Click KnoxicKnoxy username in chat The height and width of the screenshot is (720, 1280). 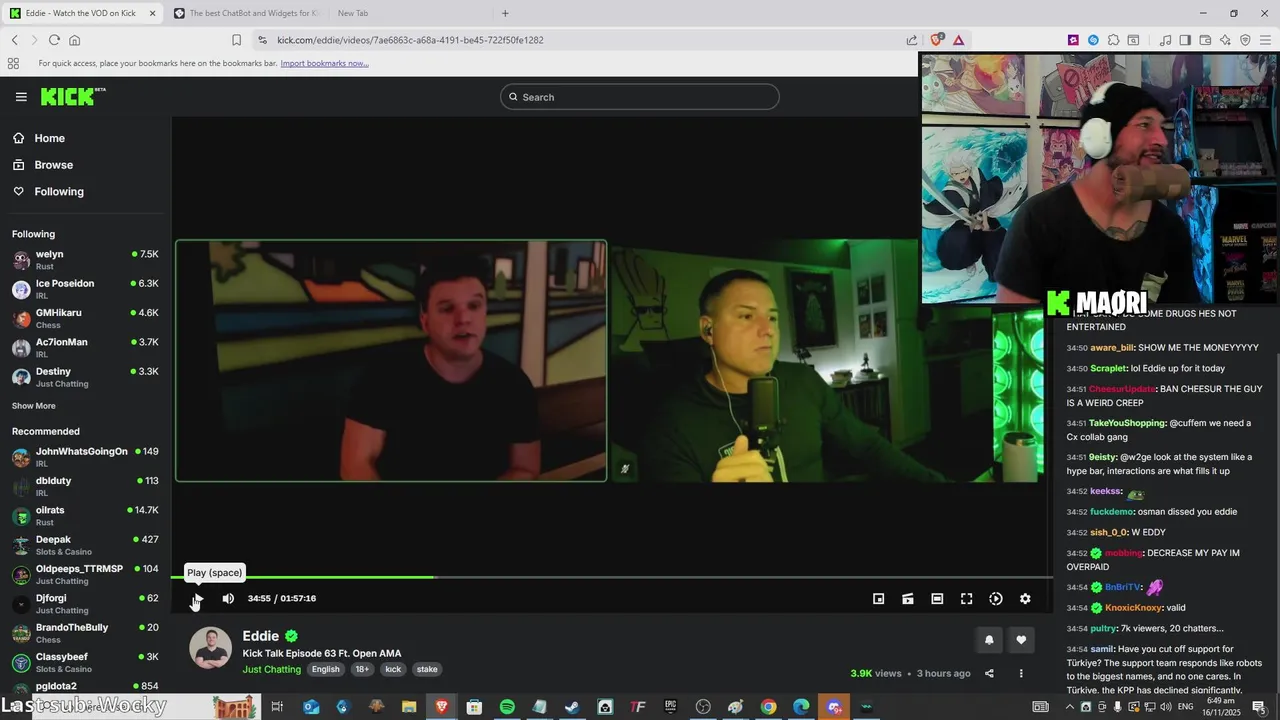click(x=1134, y=608)
